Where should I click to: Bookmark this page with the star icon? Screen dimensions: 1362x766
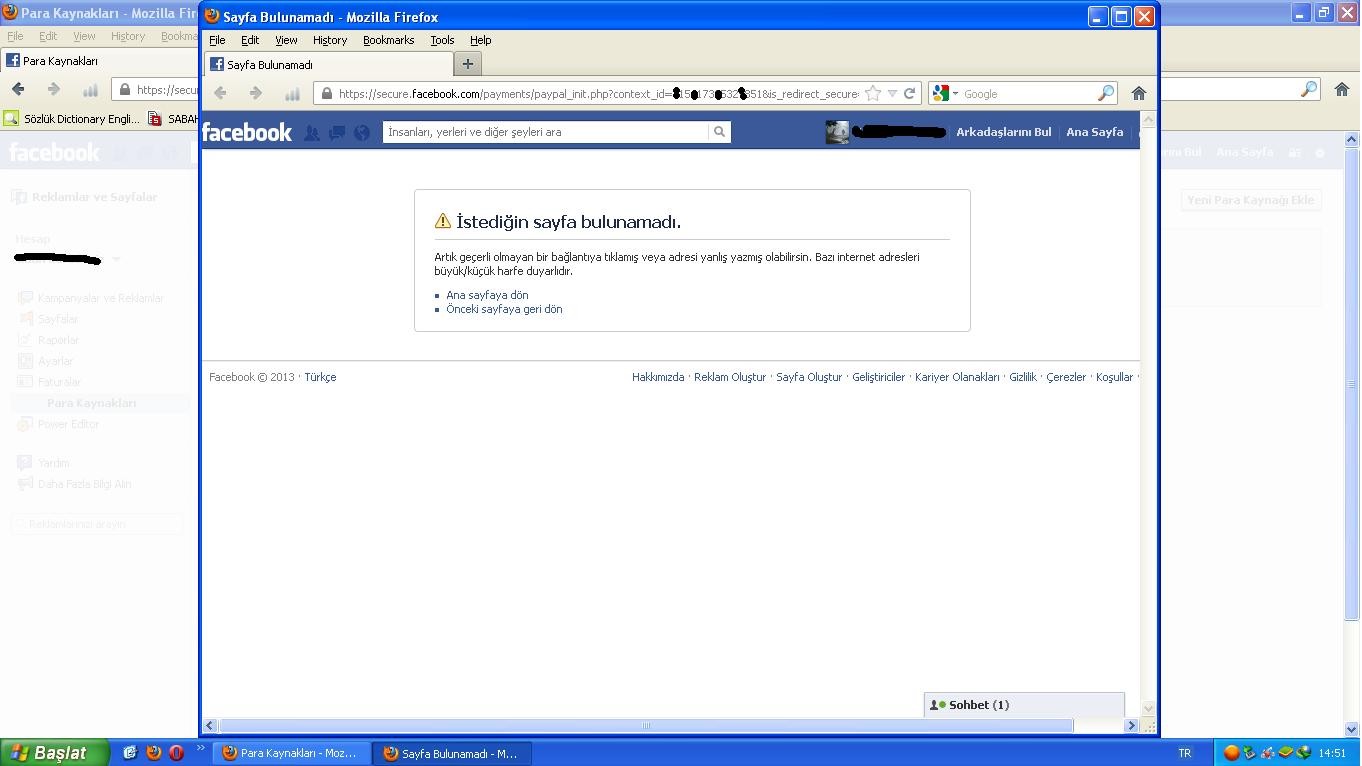[872, 93]
